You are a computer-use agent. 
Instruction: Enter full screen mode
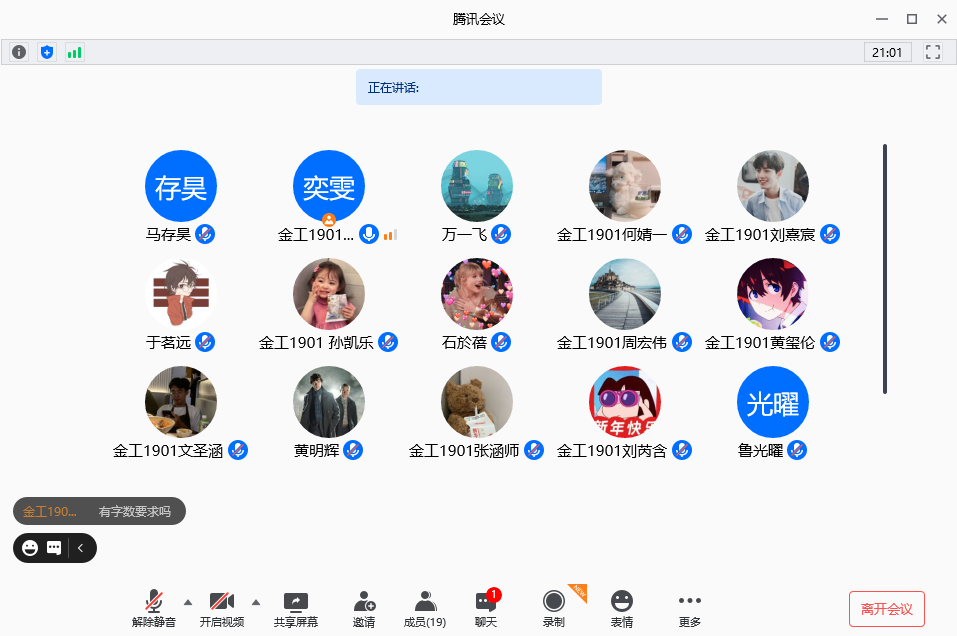click(933, 52)
